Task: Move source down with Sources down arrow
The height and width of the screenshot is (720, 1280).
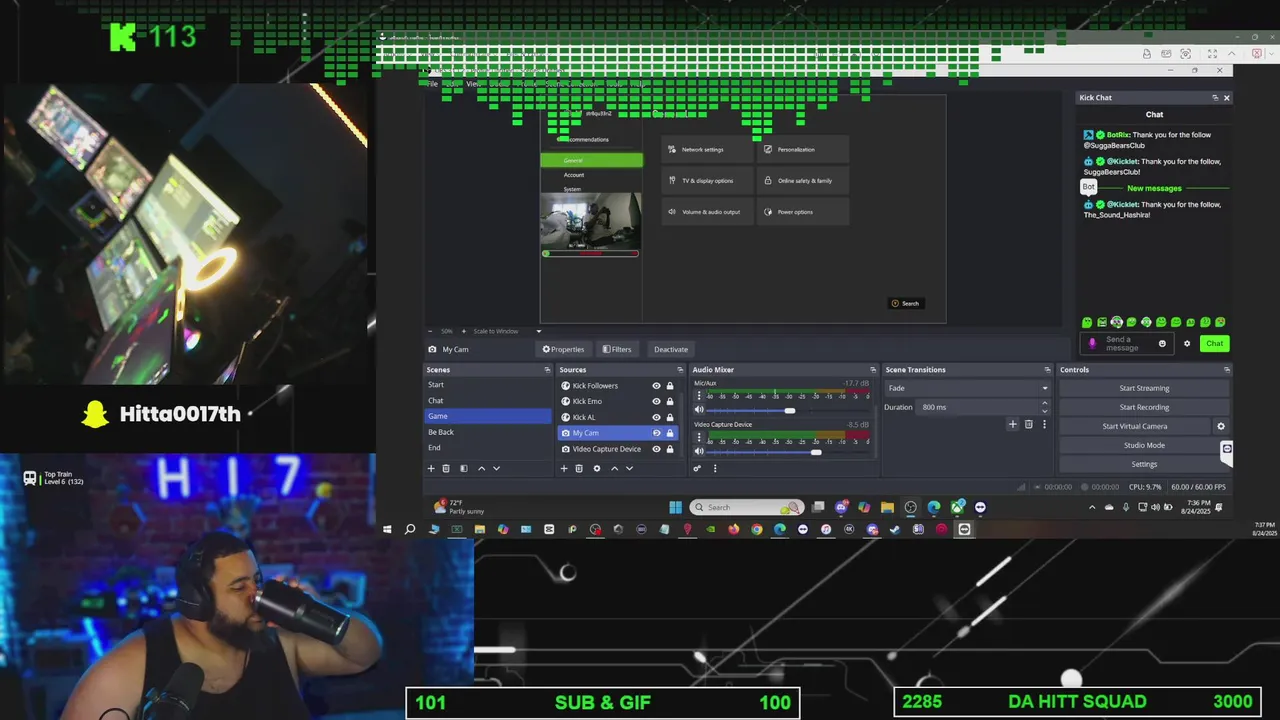Action: pyautogui.click(x=629, y=468)
